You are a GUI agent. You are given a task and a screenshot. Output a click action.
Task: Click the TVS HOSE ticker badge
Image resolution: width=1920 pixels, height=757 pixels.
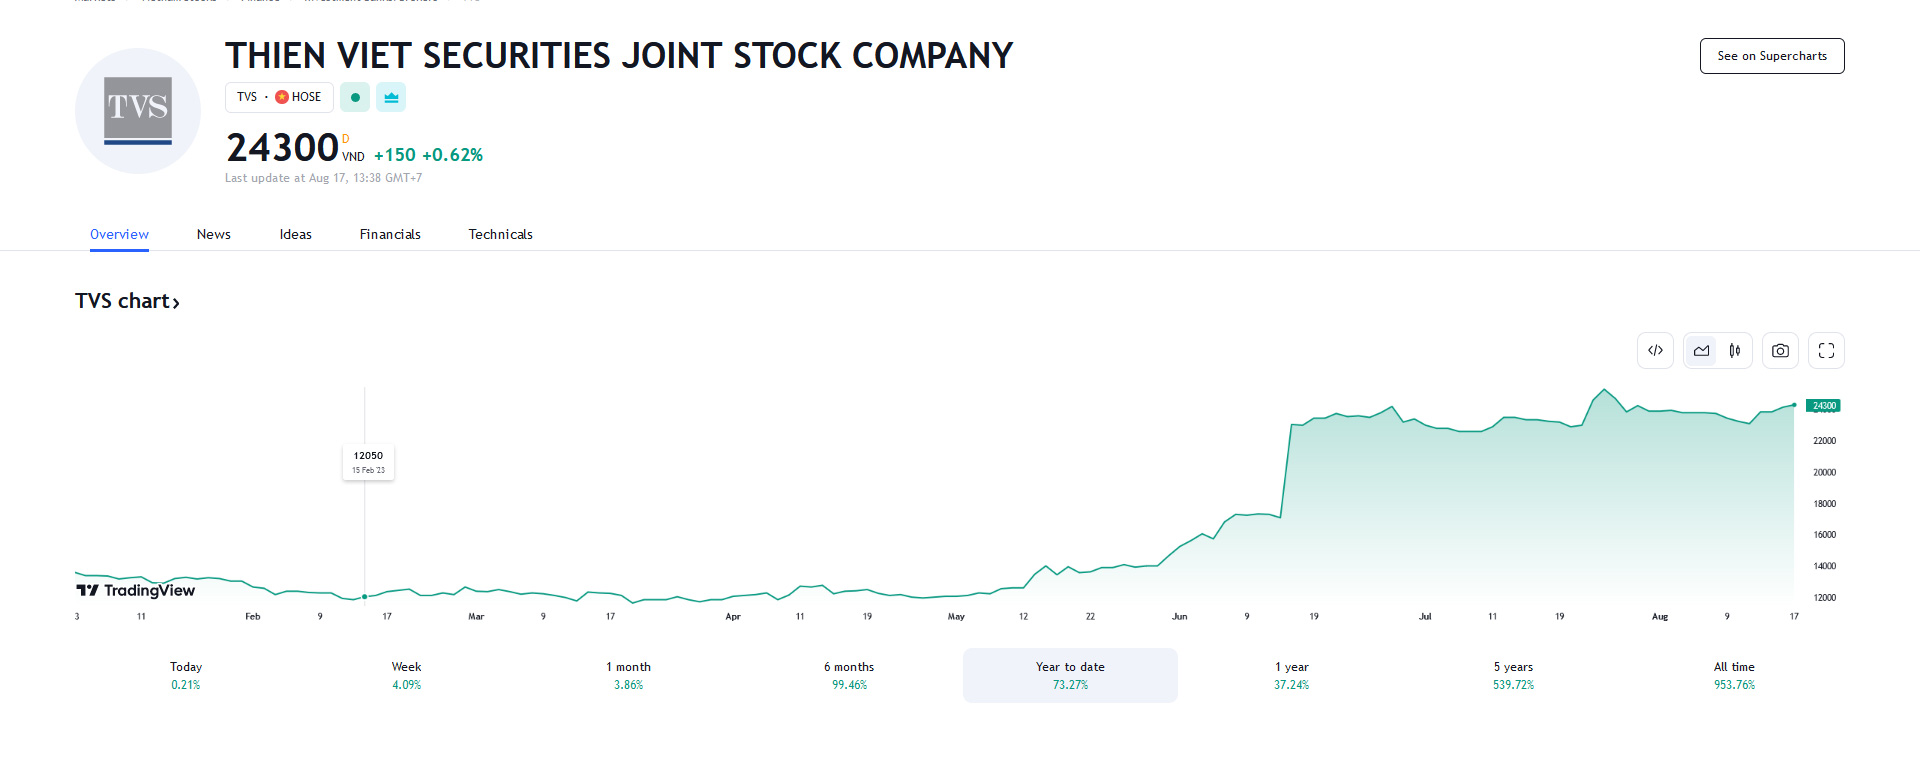[x=279, y=97]
